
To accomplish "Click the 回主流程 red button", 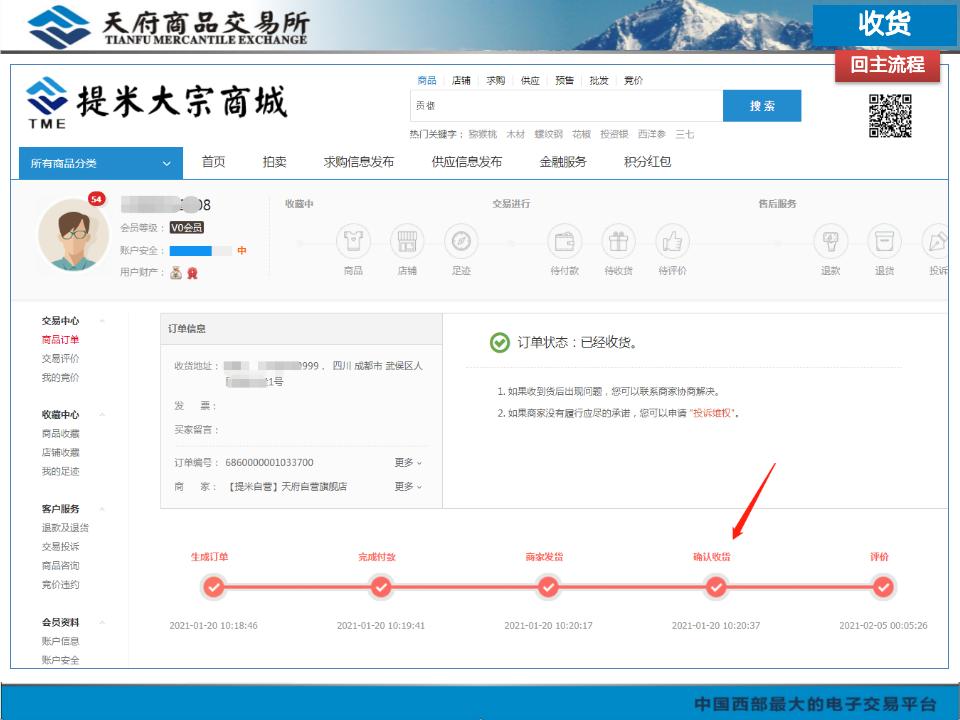I will [x=887, y=65].
